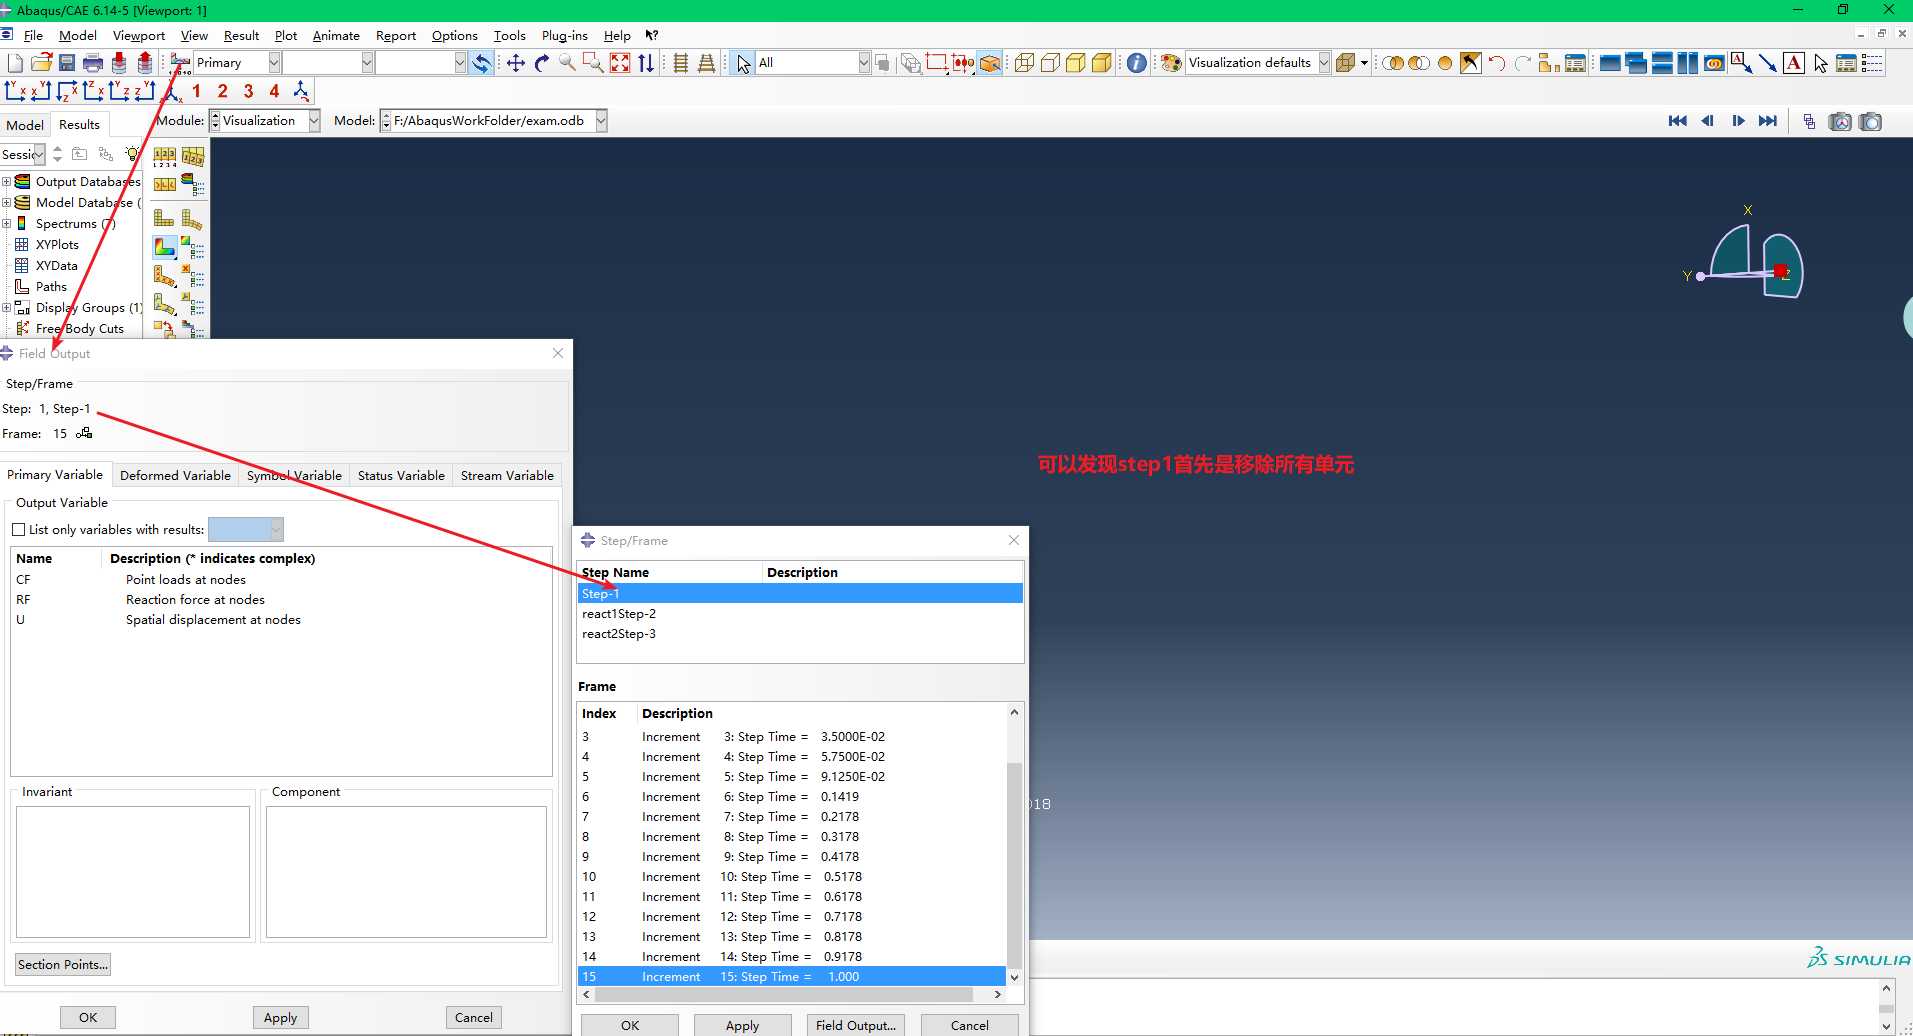Open the Color Code palette icon

click(1171, 63)
